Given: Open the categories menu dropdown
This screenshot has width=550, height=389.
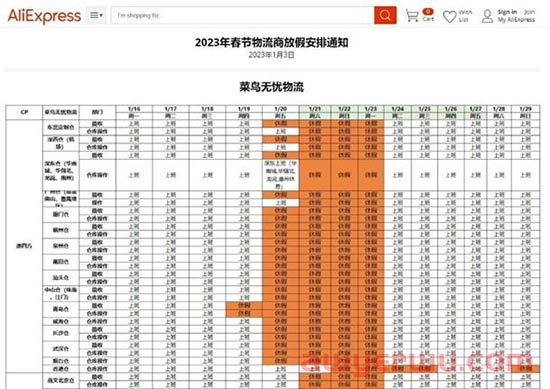Looking at the screenshot, I should coord(96,15).
